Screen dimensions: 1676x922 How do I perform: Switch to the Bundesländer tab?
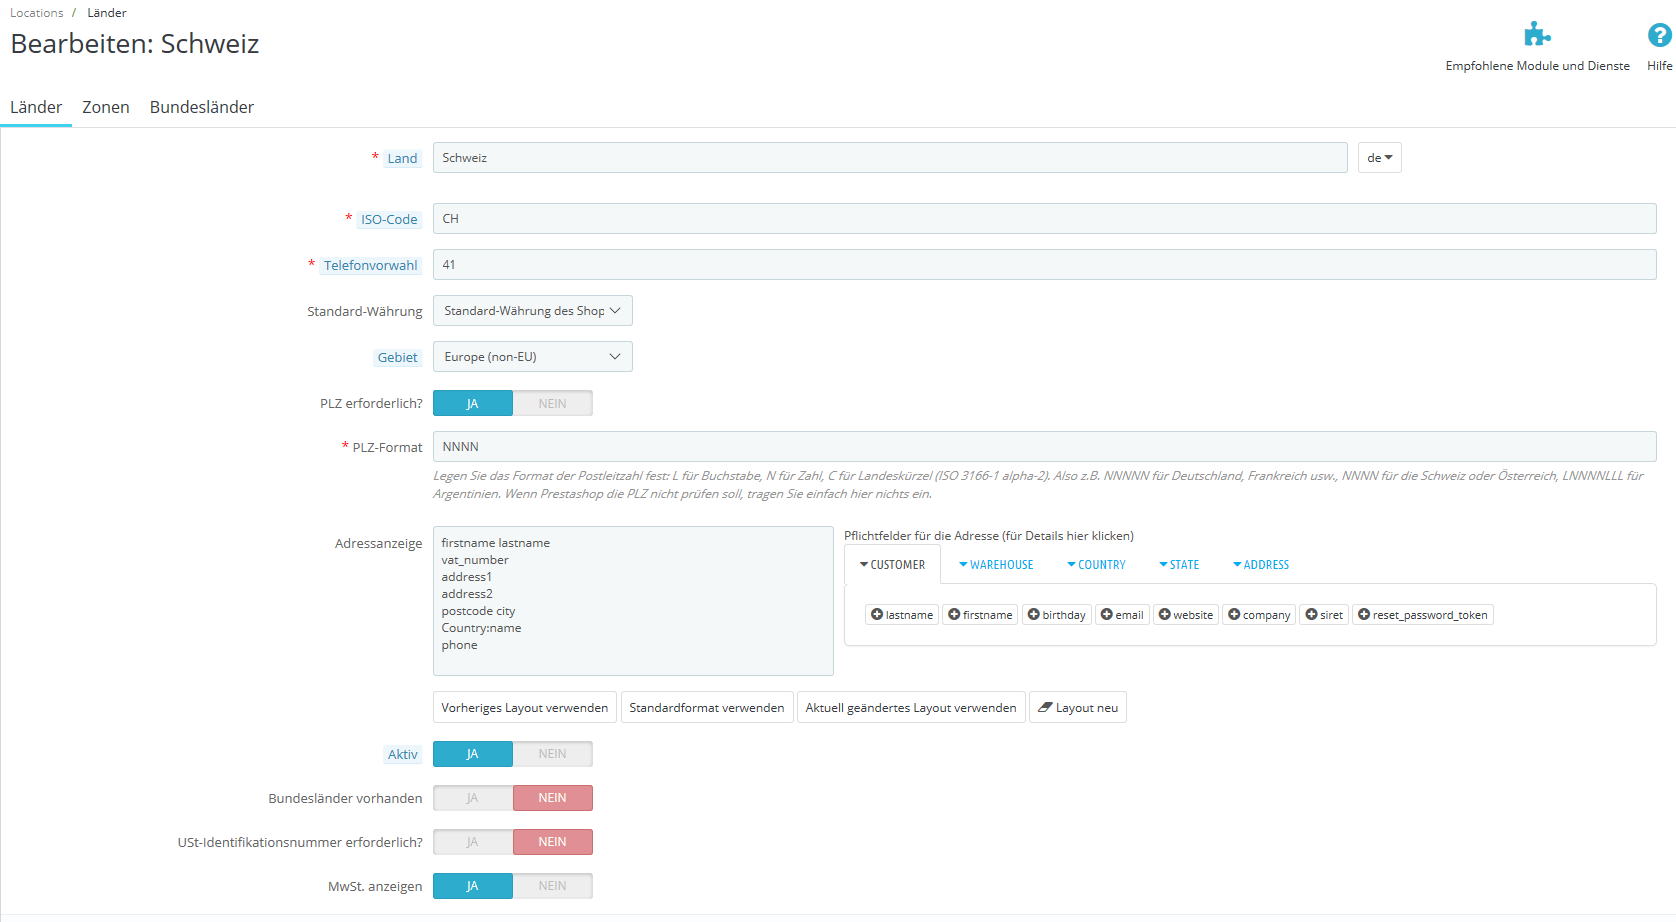click(202, 107)
